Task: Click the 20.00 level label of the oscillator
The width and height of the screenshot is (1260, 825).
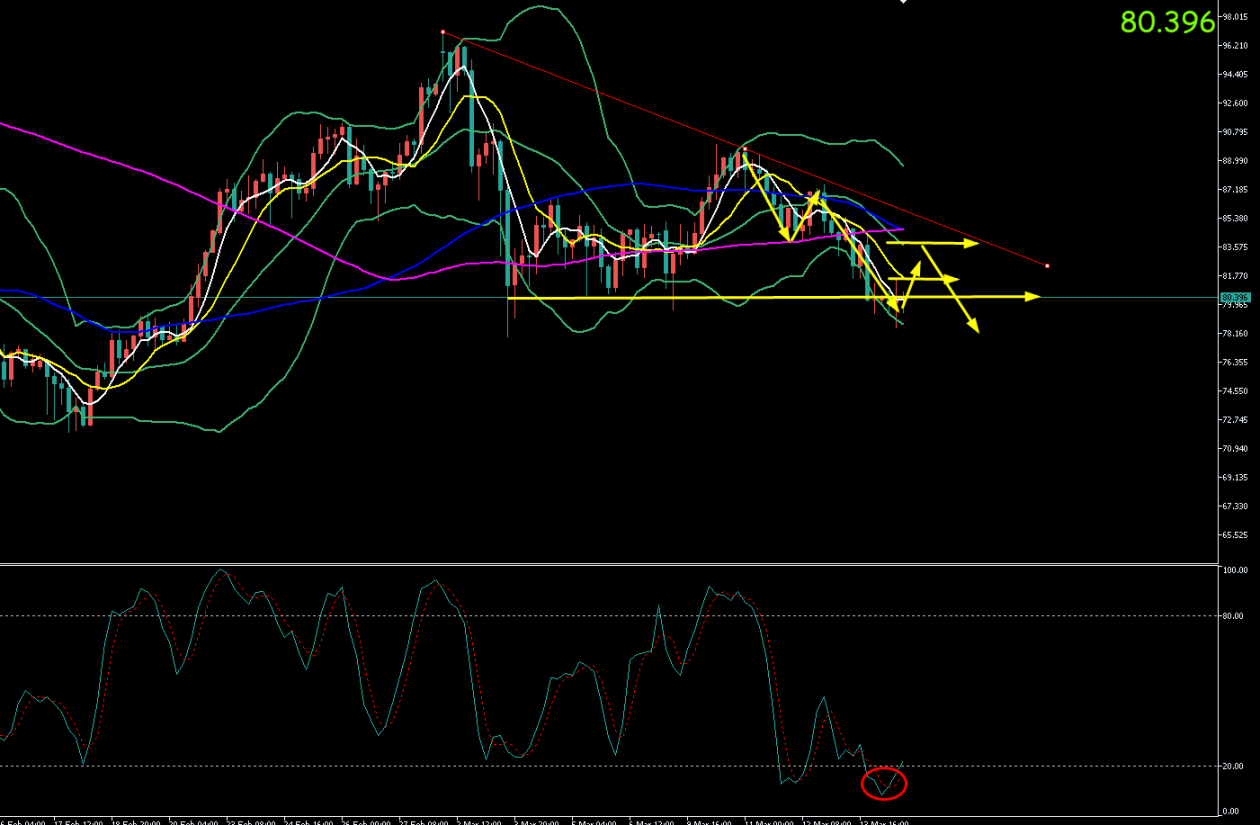Action: (1231, 766)
